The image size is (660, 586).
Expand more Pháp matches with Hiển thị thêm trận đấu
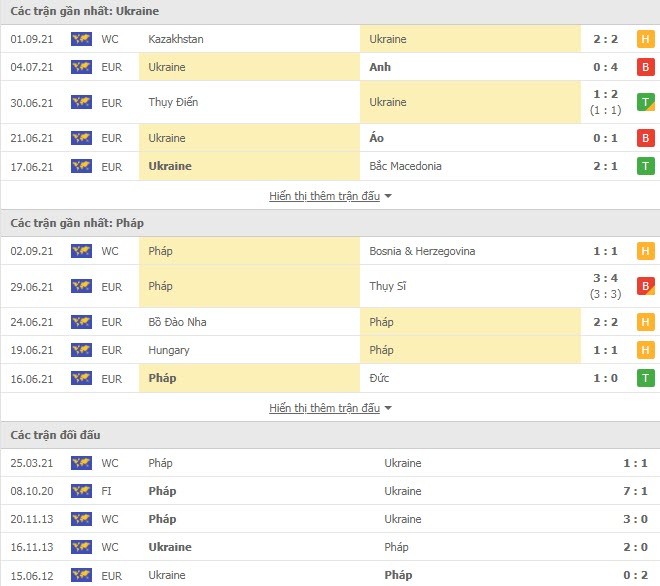[x=325, y=408]
